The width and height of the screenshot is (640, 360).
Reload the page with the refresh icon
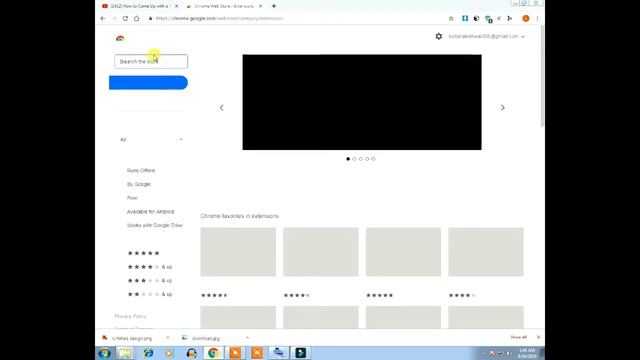[x=125, y=18]
